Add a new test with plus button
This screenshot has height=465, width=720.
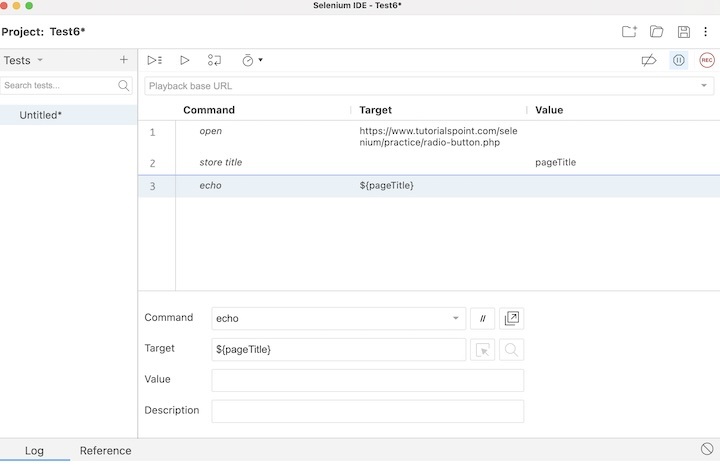pos(124,60)
